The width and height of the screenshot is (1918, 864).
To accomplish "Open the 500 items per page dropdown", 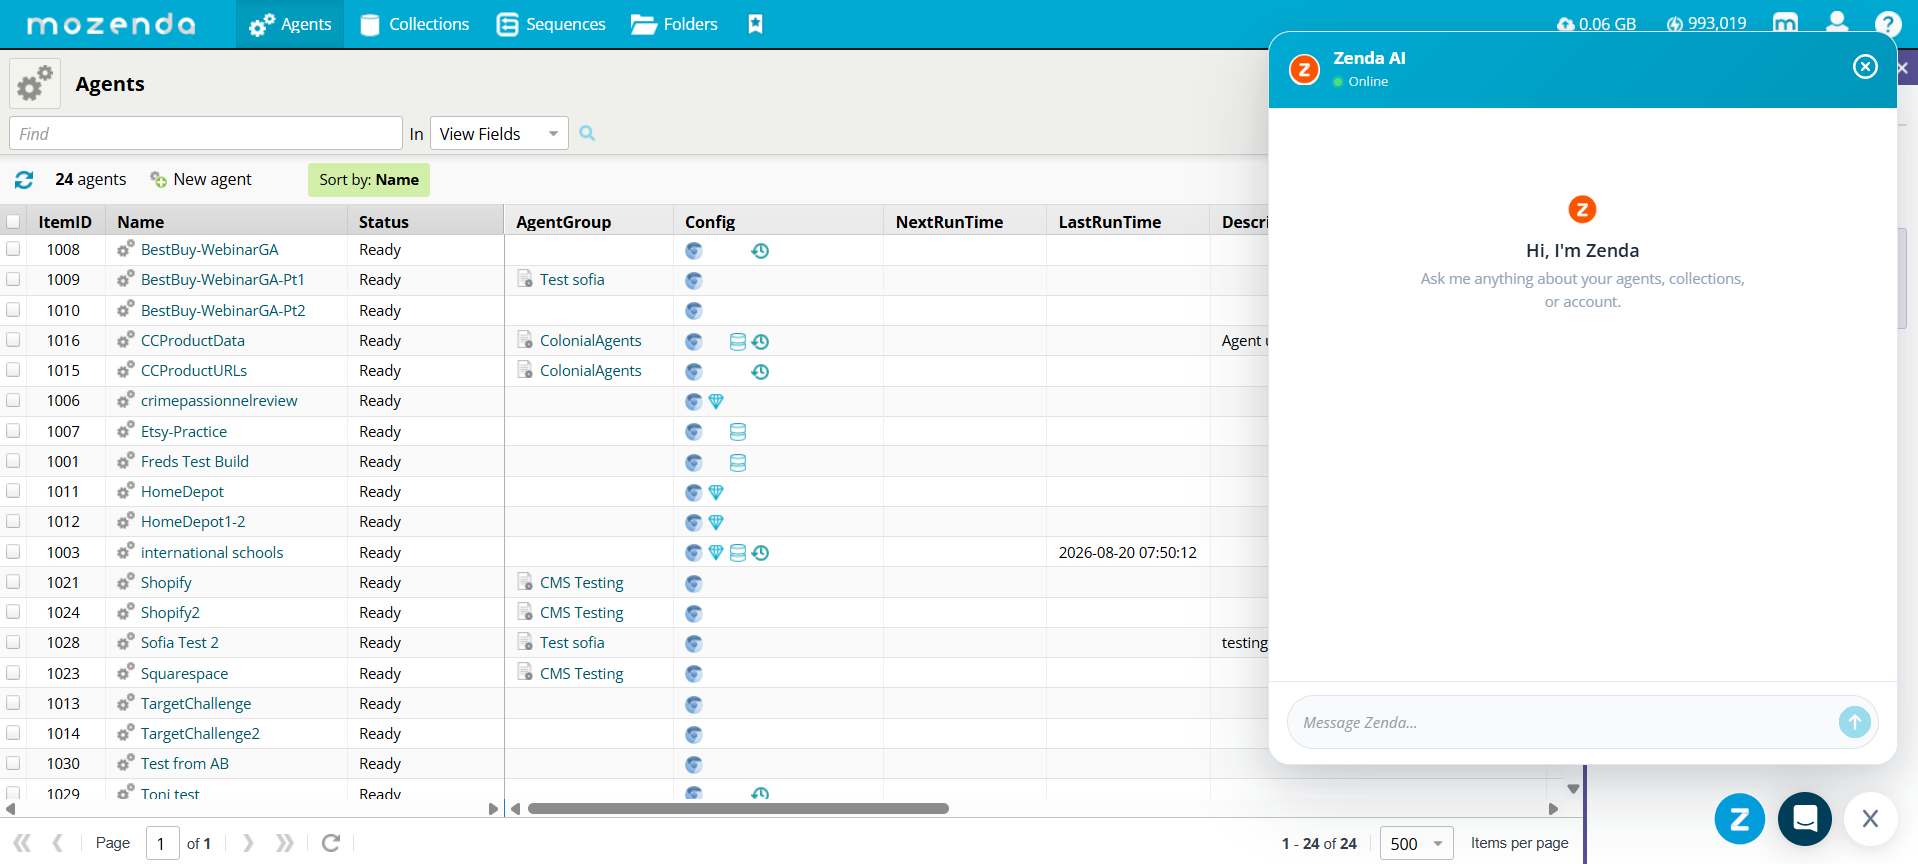I will [x=1417, y=843].
